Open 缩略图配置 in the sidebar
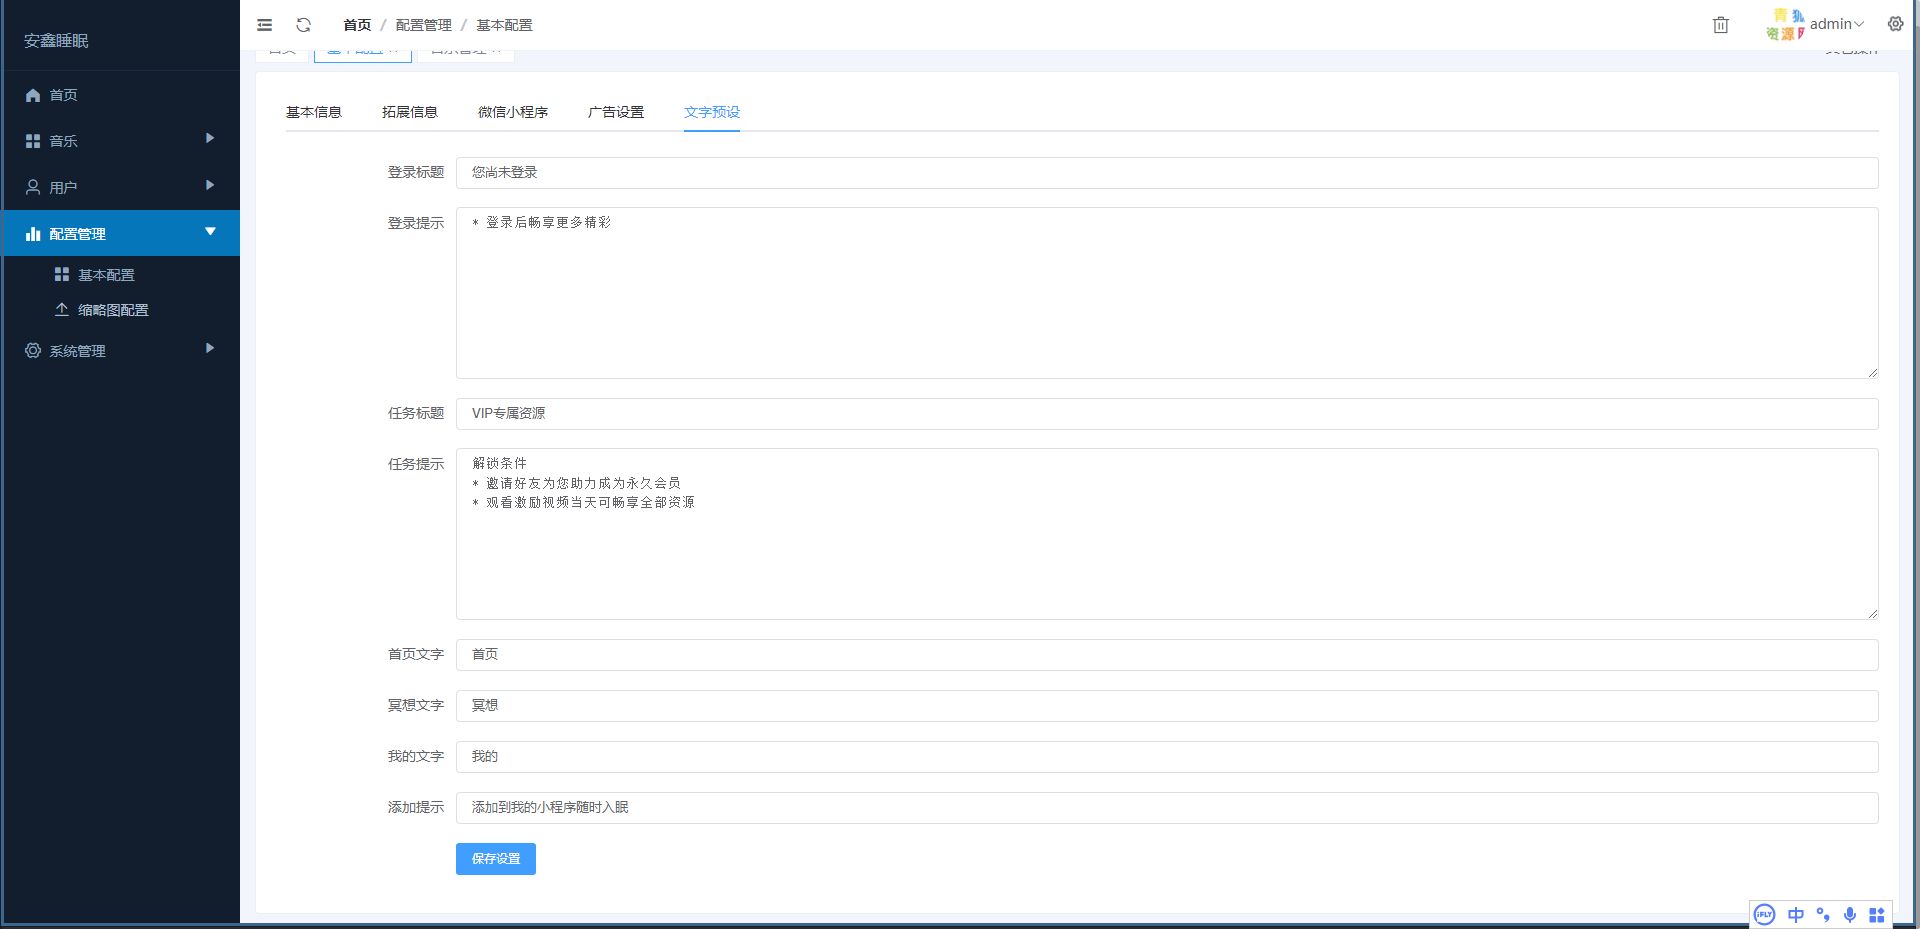 tap(113, 310)
